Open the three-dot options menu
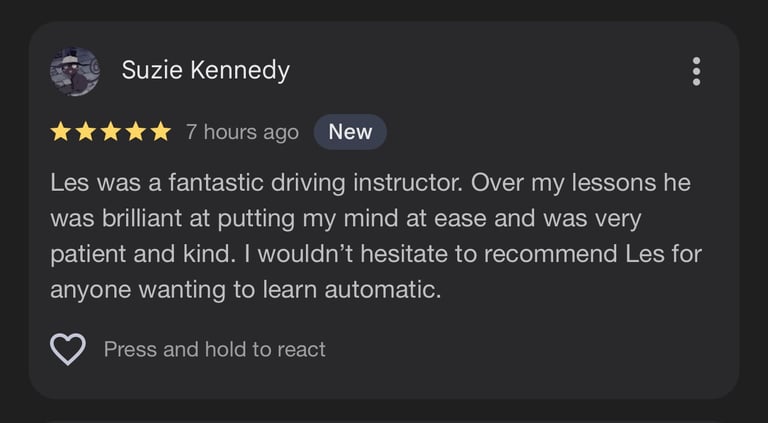 click(x=696, y=71)
